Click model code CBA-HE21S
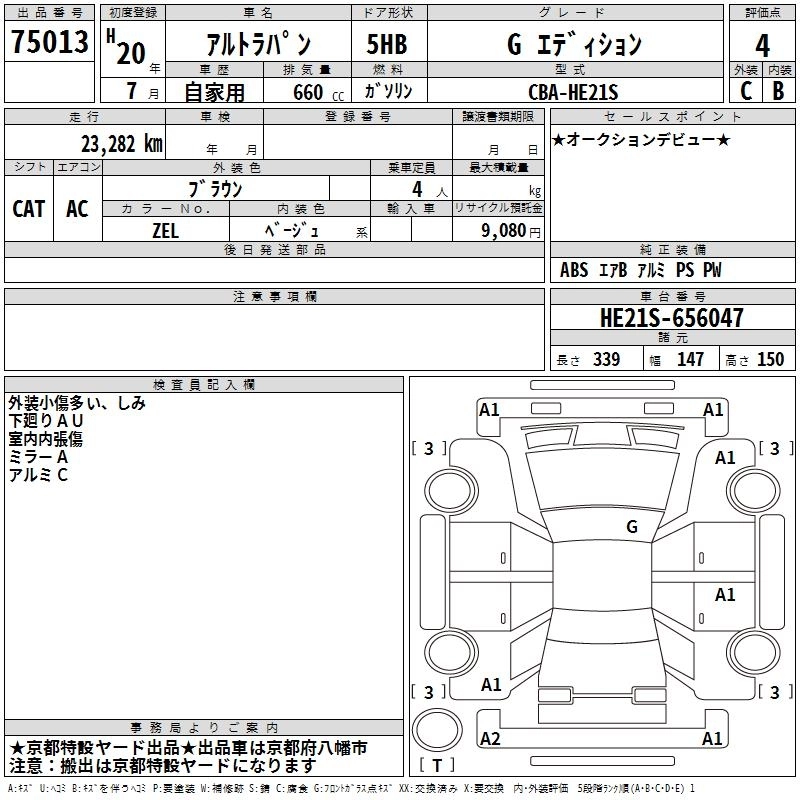 click(573, 92)
